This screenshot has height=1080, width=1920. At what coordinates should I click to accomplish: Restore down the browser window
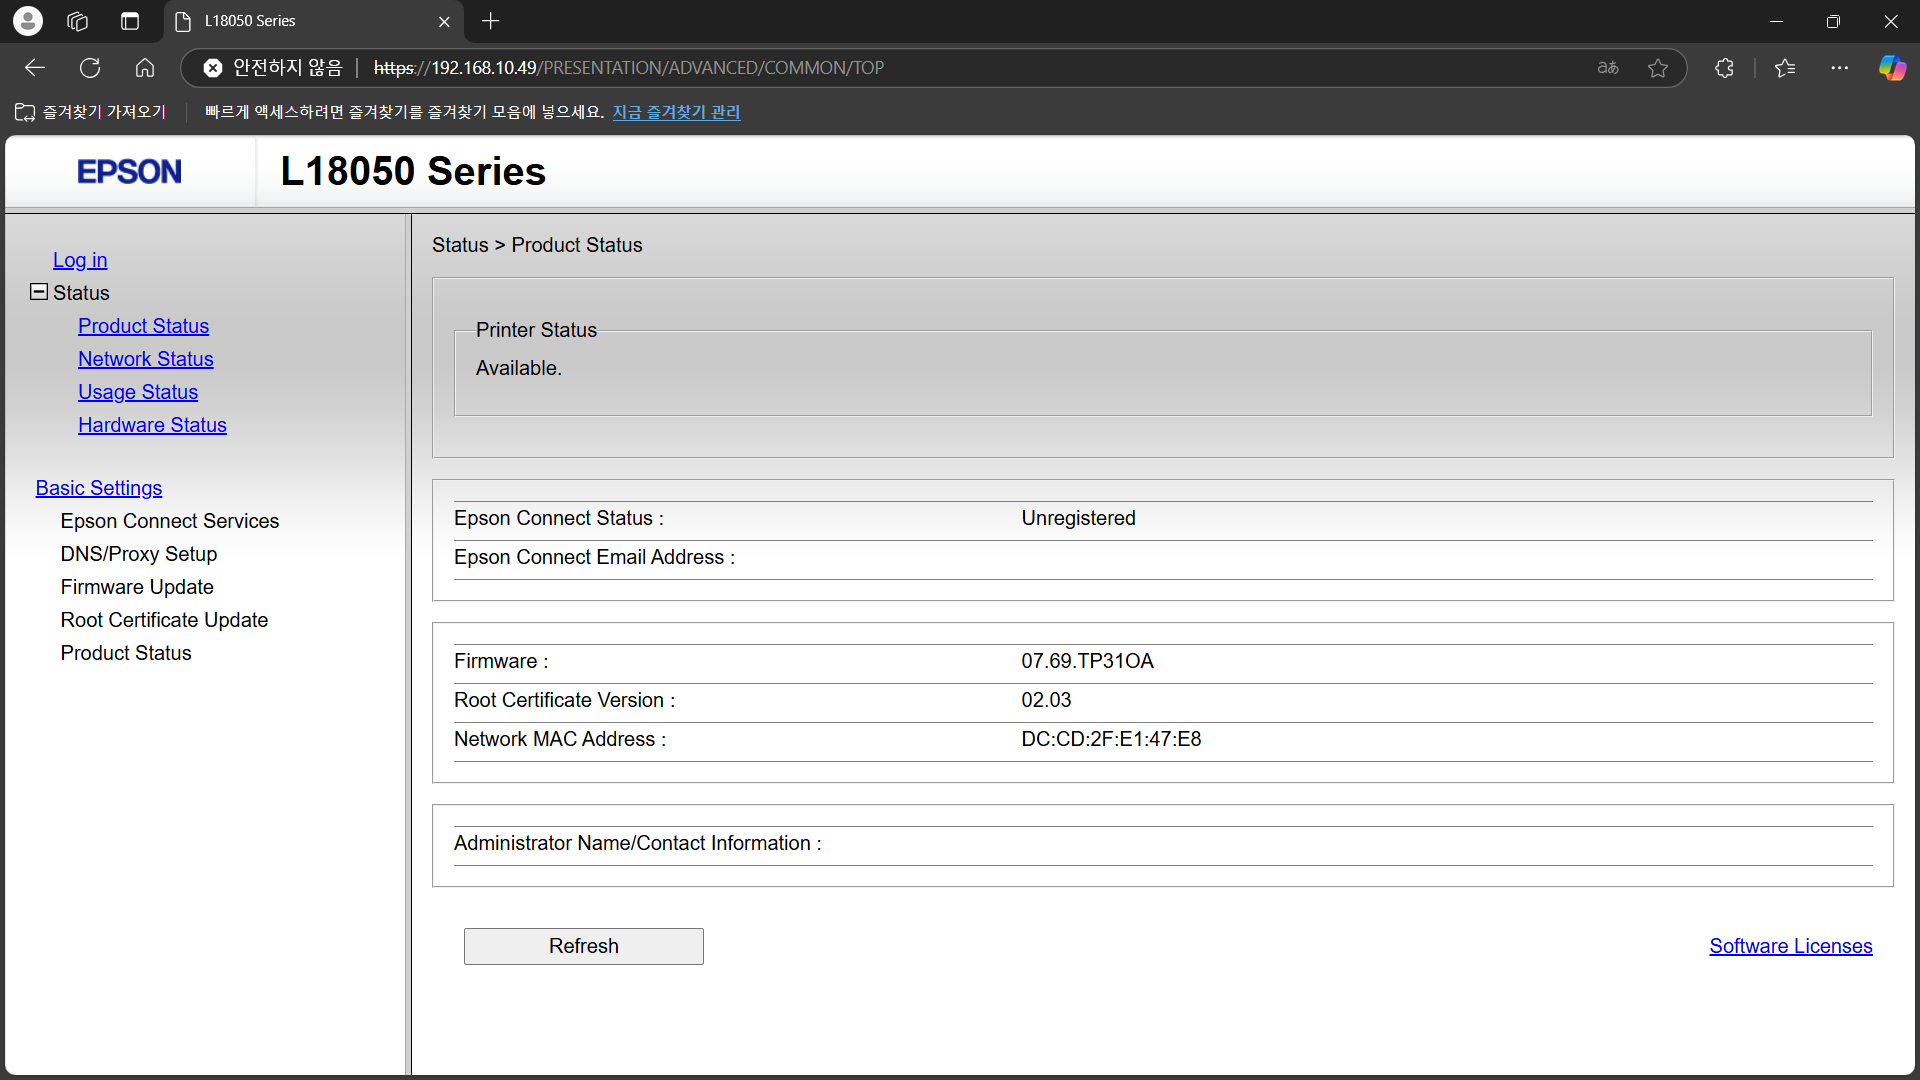[1833, 21]
